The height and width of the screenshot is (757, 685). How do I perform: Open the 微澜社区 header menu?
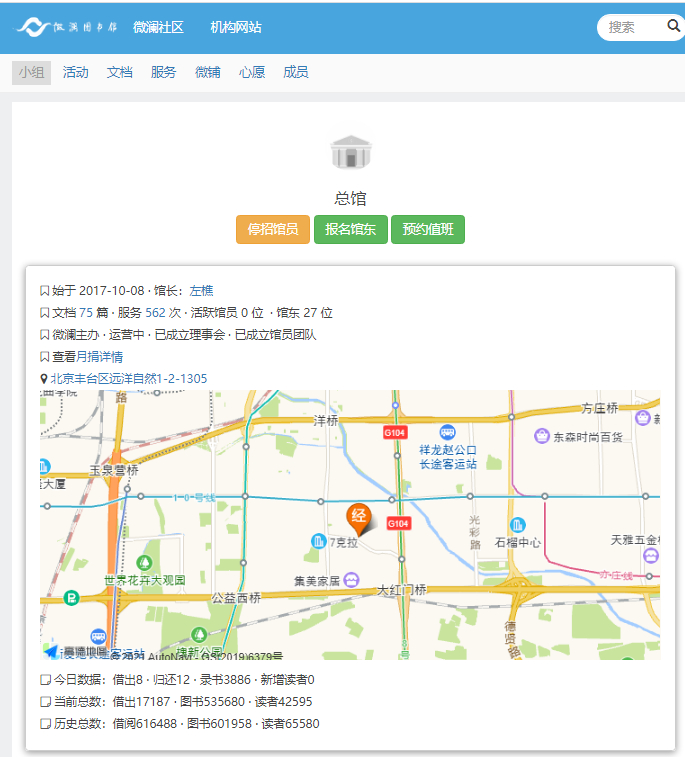[158, 27]
